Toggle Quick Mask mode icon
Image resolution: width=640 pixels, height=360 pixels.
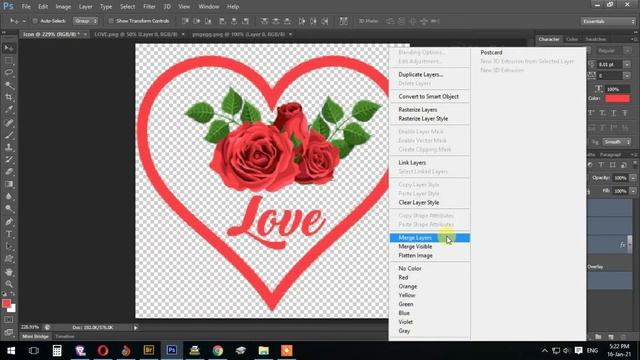click(9, 320)
